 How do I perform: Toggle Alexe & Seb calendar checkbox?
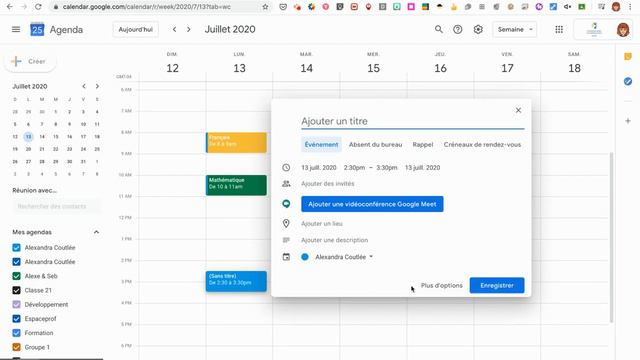click(16, 276)
